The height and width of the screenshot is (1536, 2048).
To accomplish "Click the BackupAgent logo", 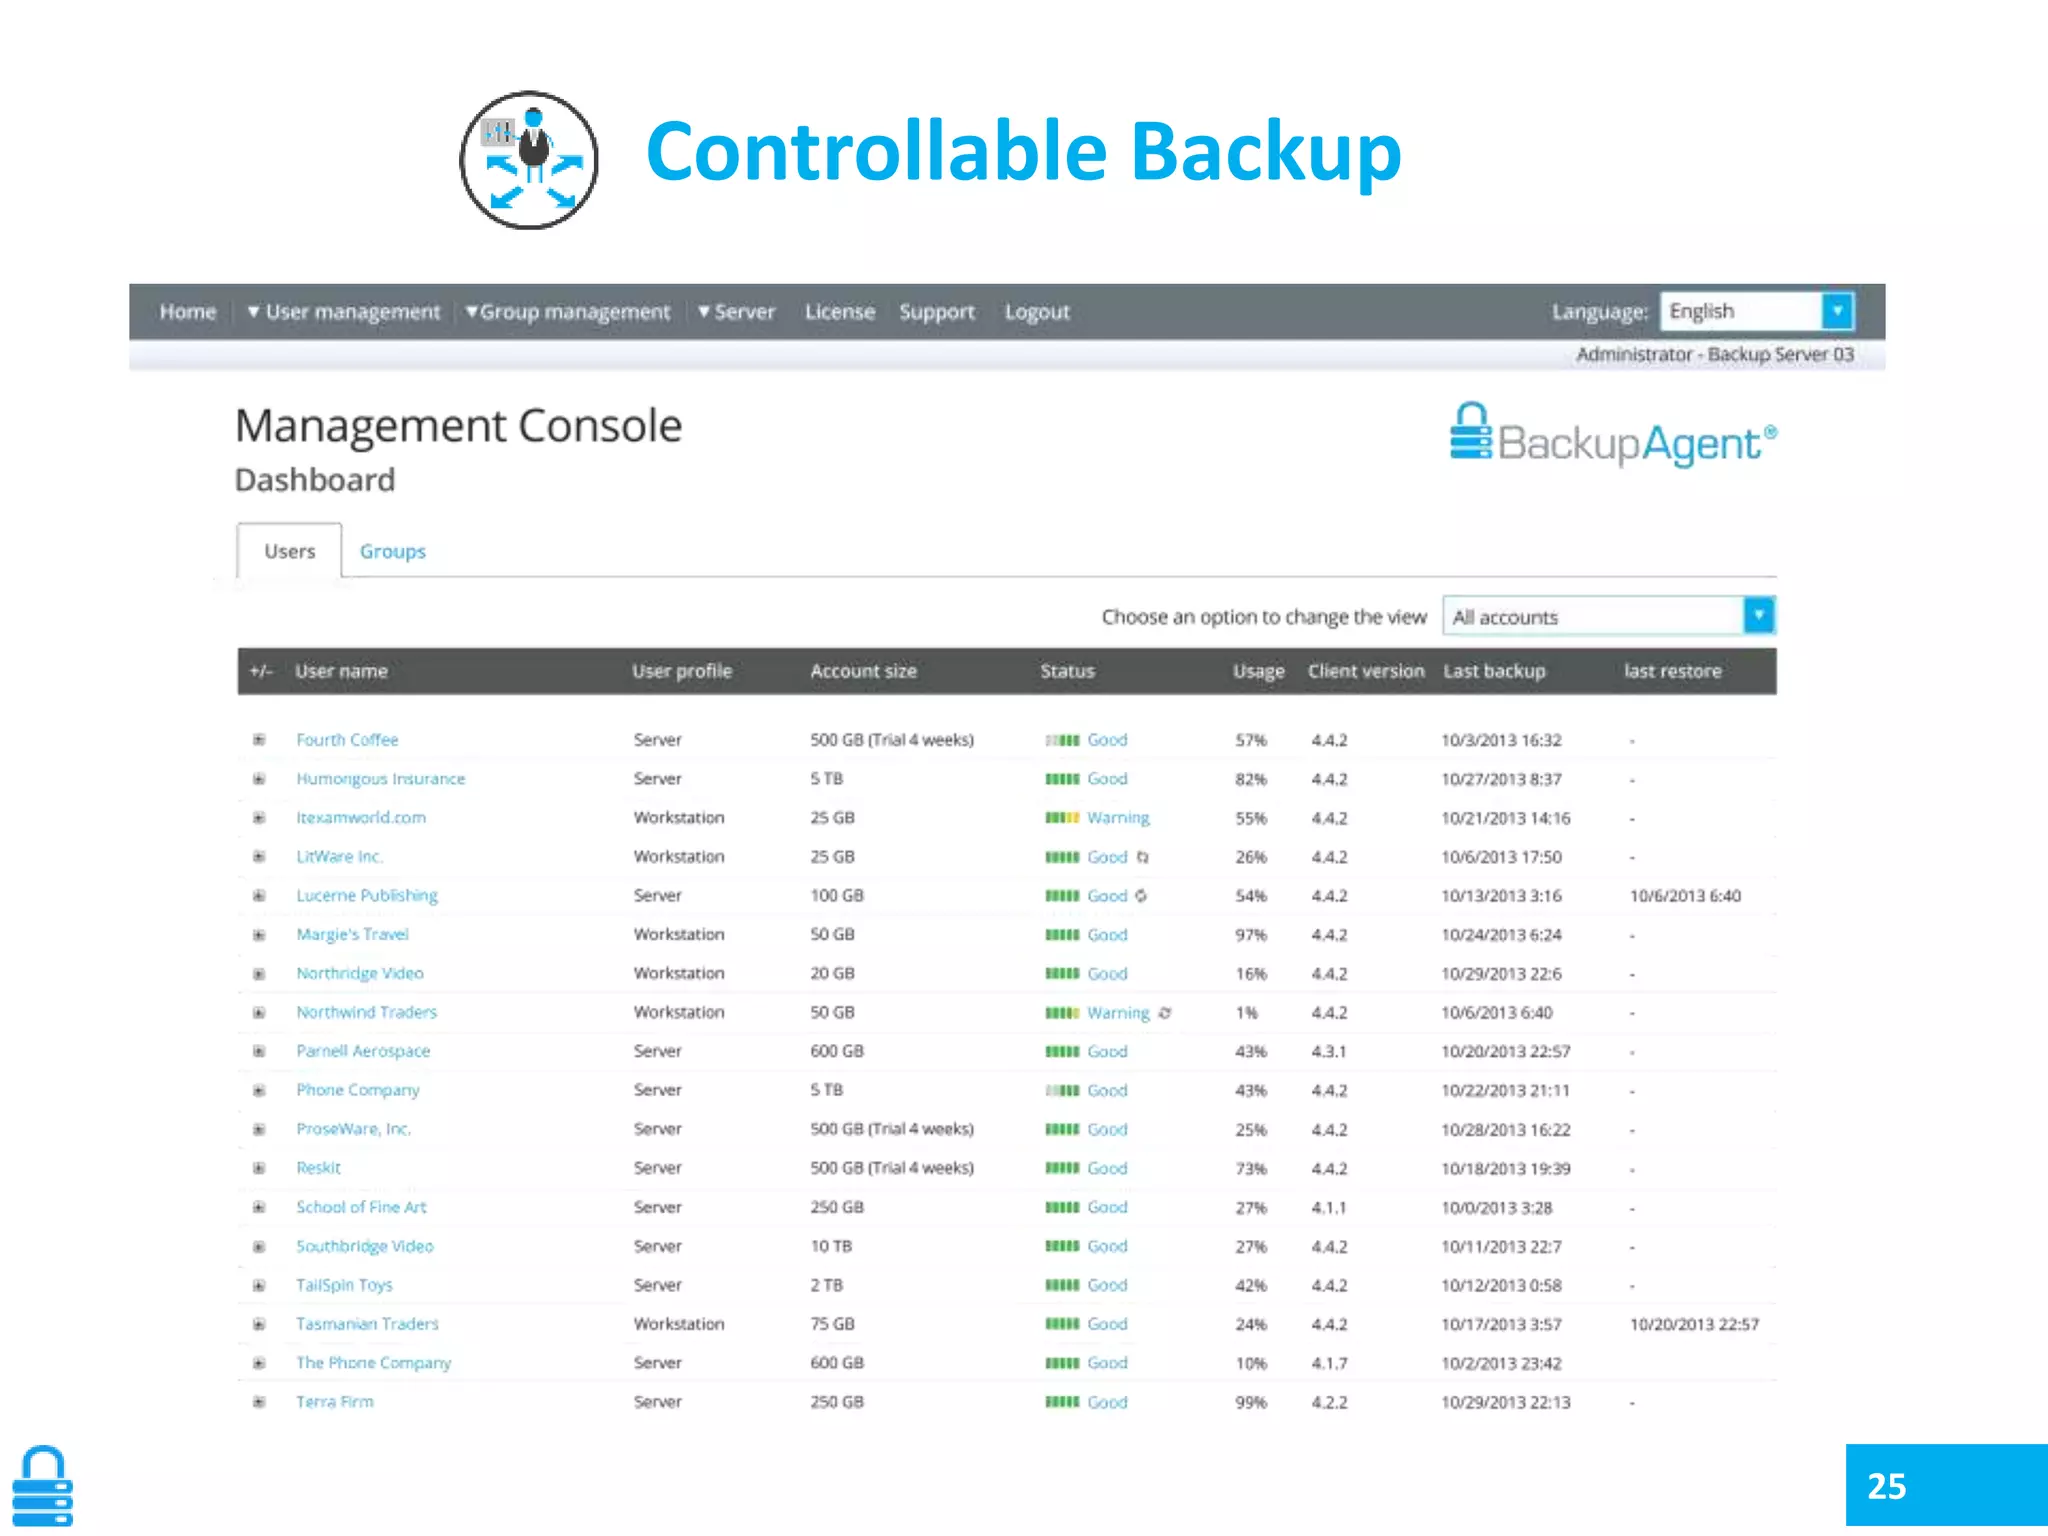I will [x=1613, y=436].
